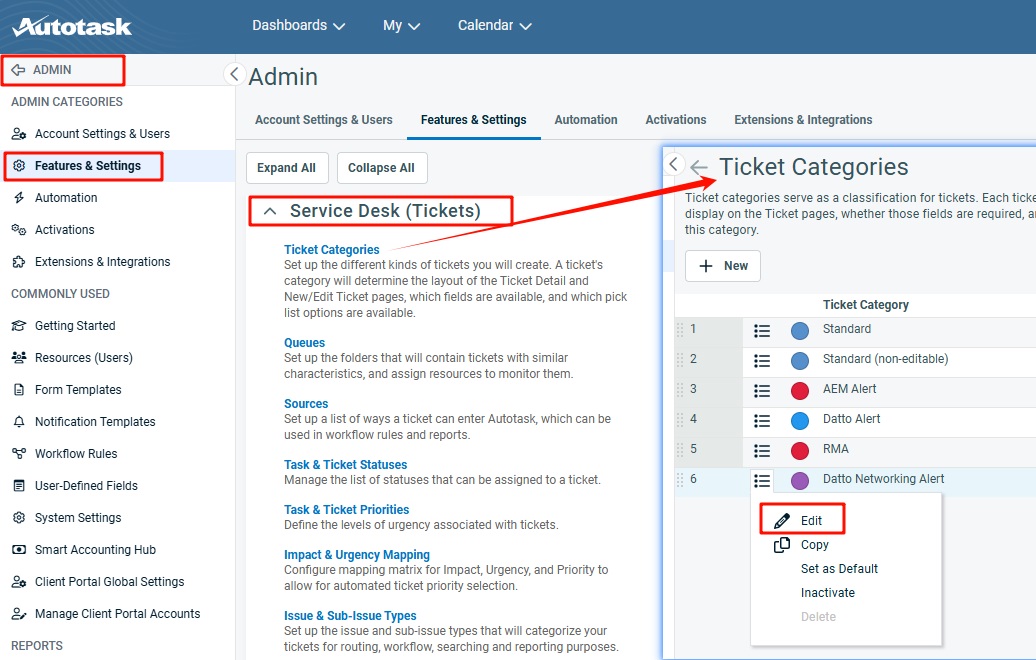Click the back arrow beside Ticket Categories heading
Image resolution: width=1036 pixels, height=660 pixels.
(x=698, y=167)
